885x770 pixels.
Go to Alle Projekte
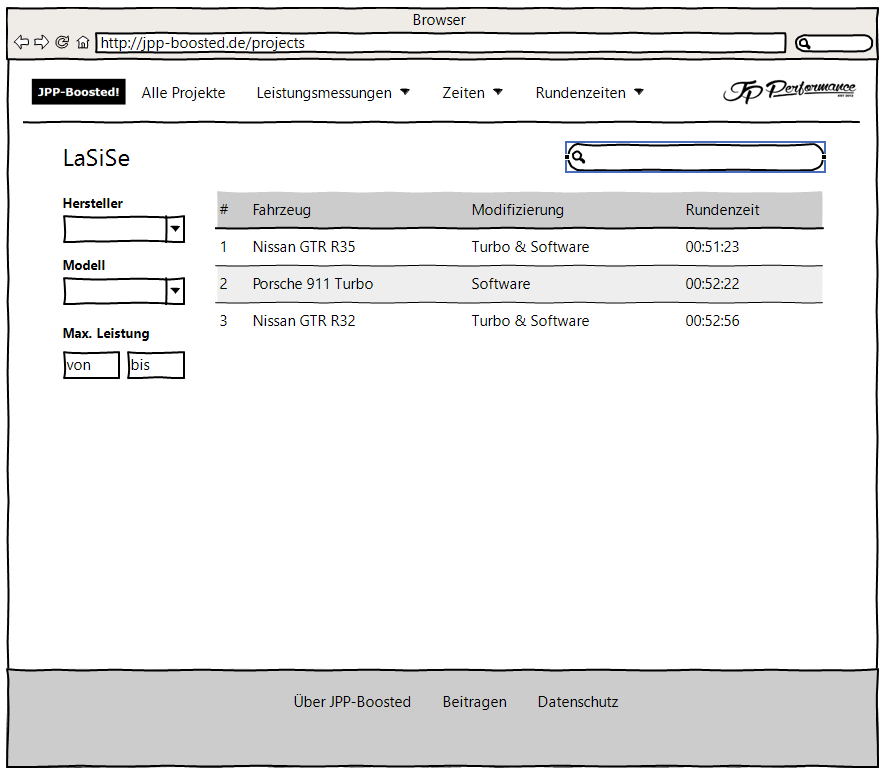click(x=183, y=93)
